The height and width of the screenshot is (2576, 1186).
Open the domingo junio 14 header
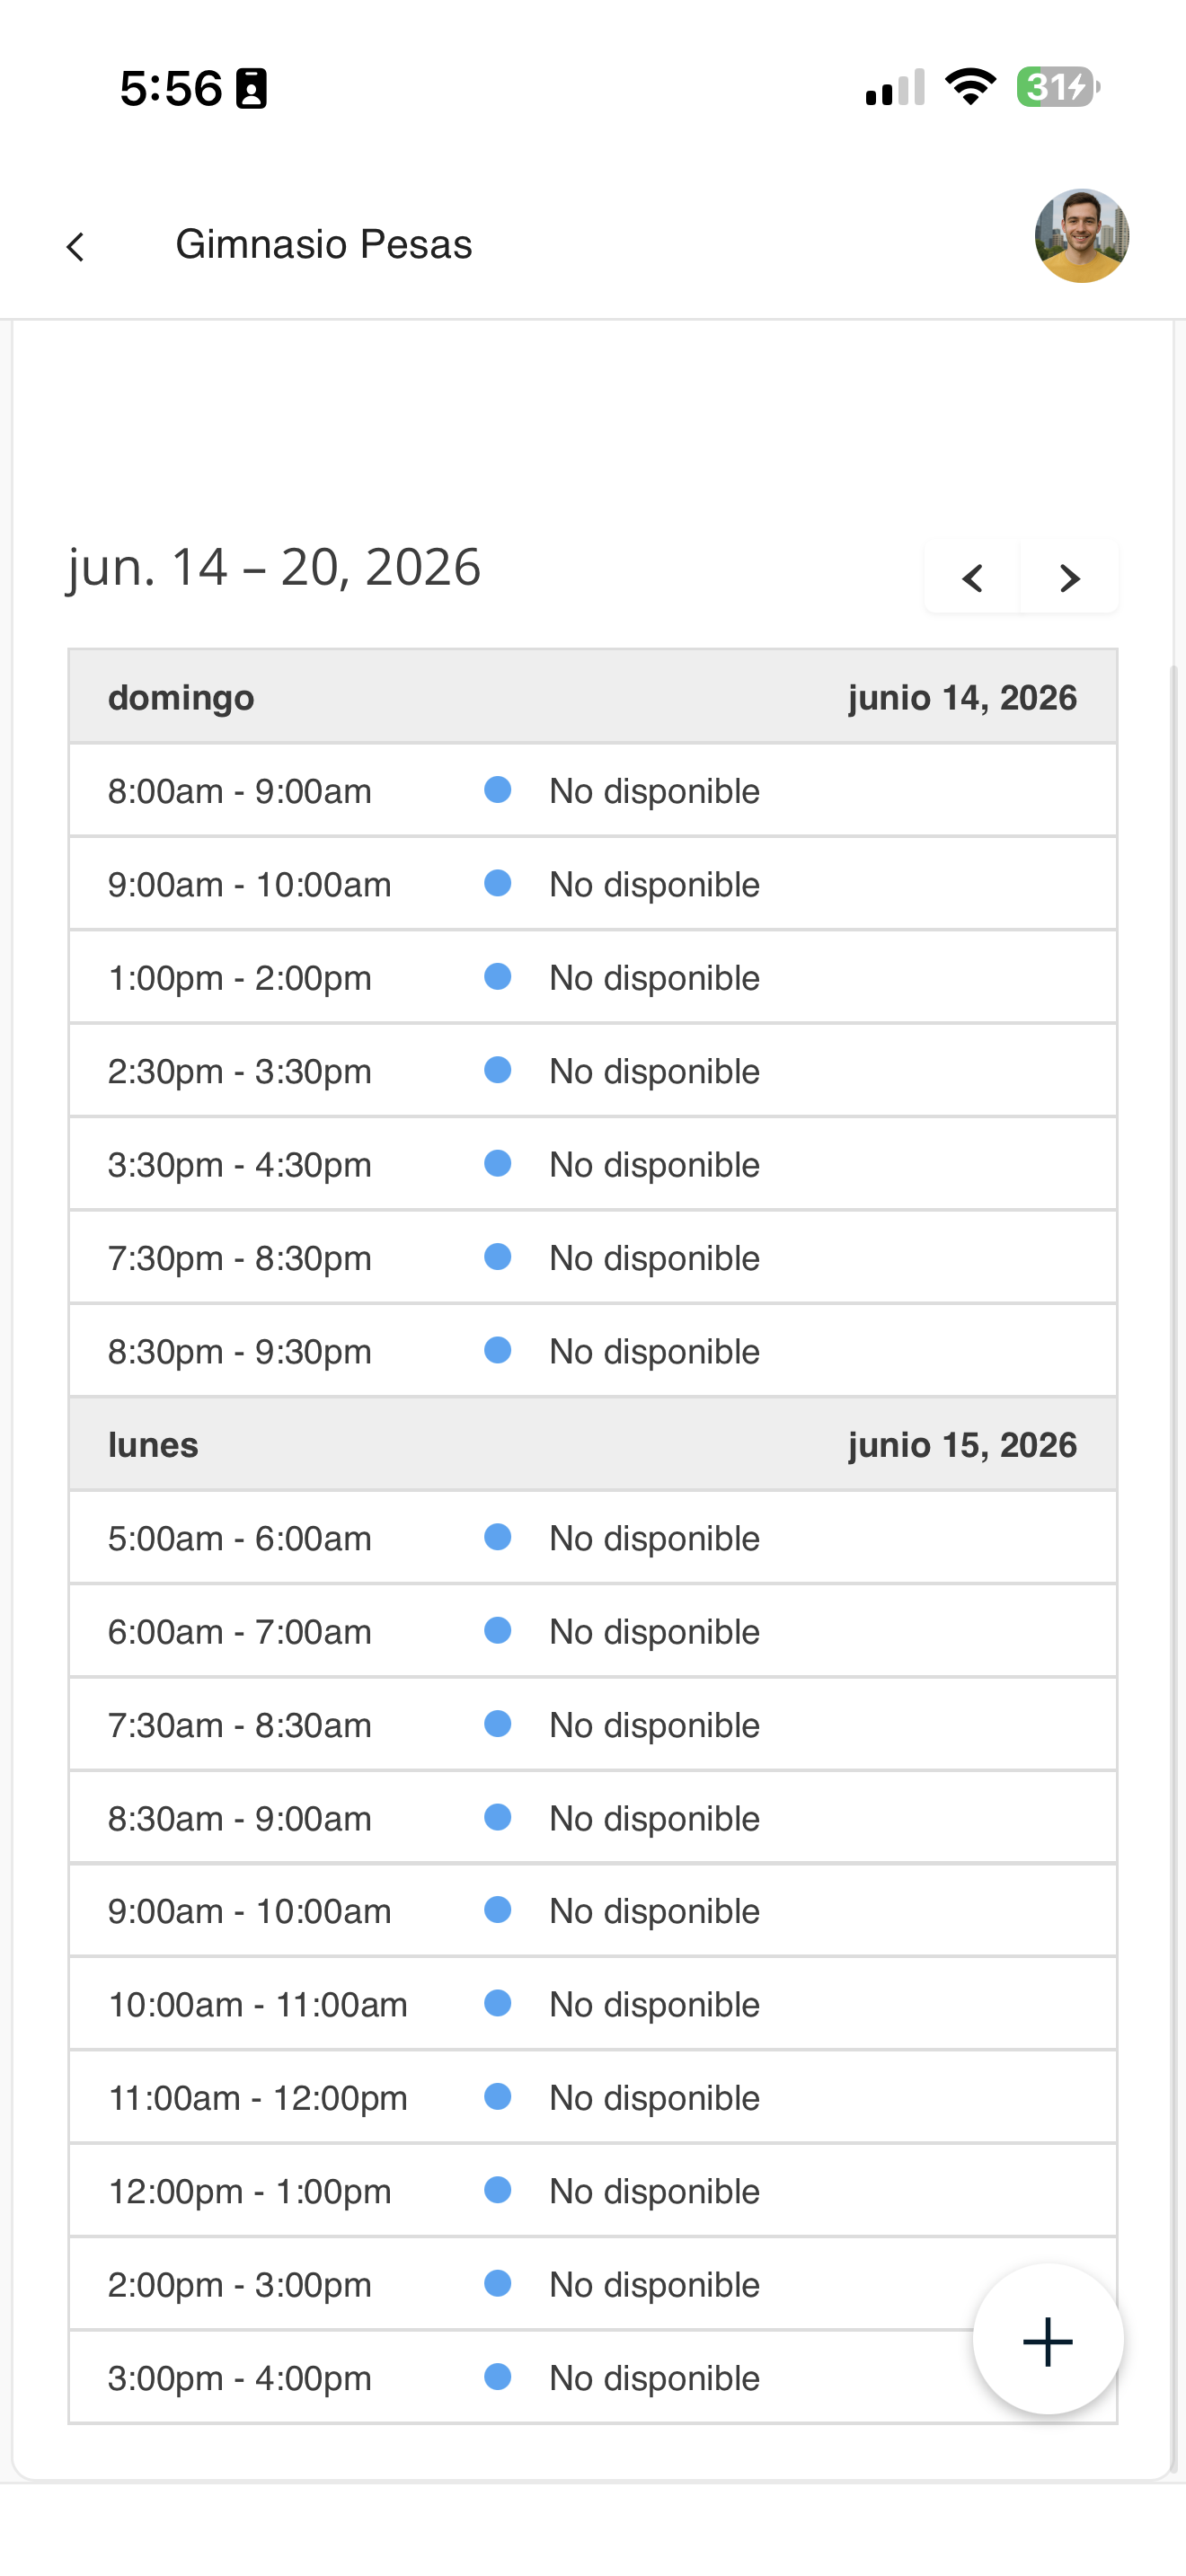point(593,697)
